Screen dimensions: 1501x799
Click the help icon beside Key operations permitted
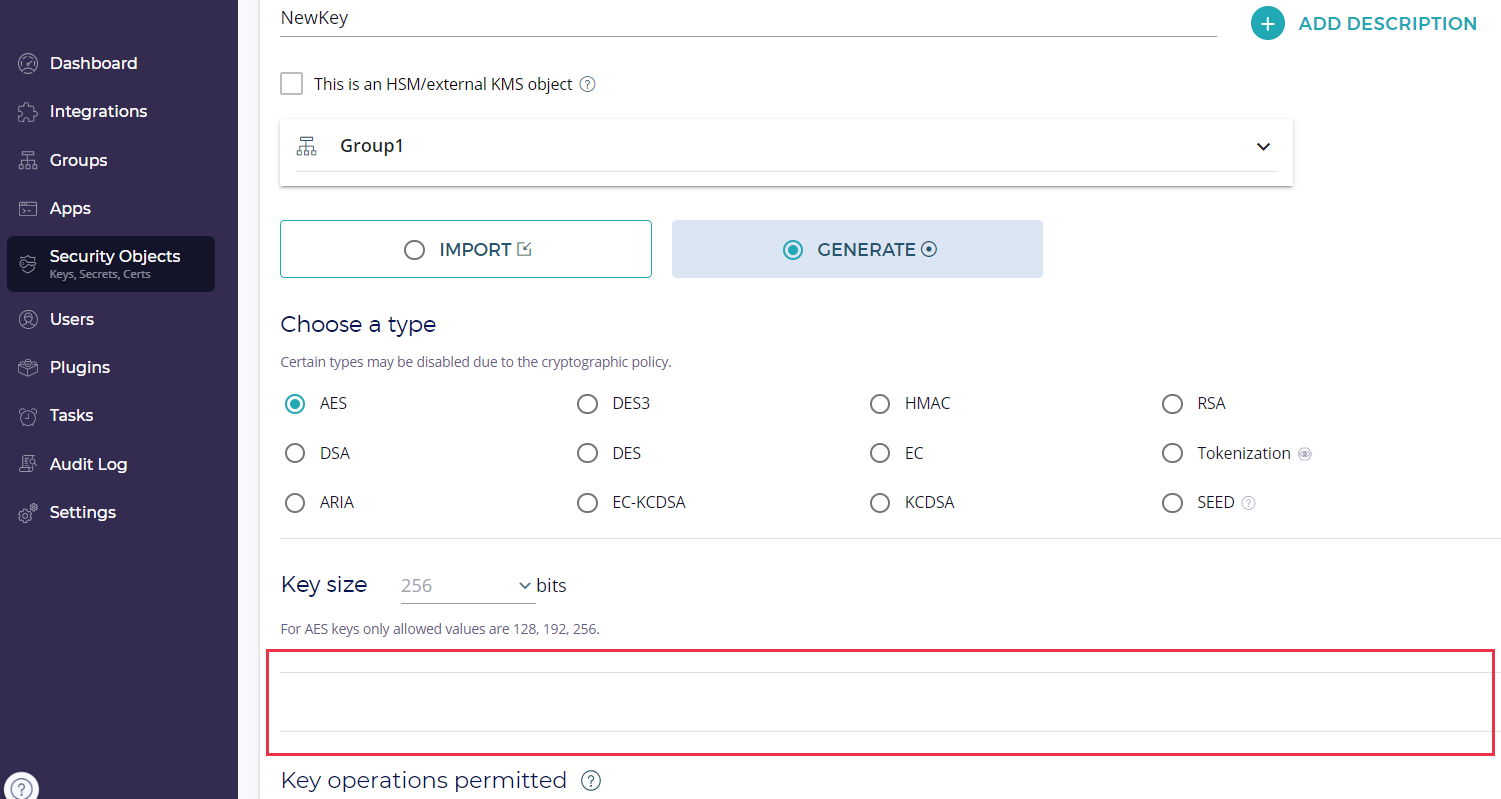click(x=591, y=781)
